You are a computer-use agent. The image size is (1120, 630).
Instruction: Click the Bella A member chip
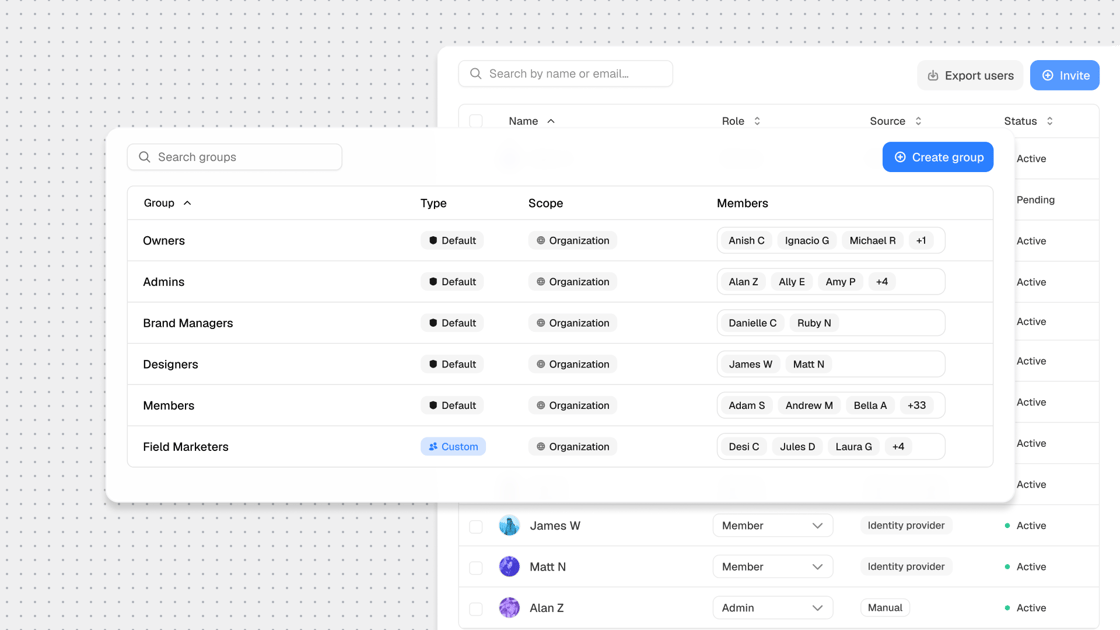[x=870, y=405]
